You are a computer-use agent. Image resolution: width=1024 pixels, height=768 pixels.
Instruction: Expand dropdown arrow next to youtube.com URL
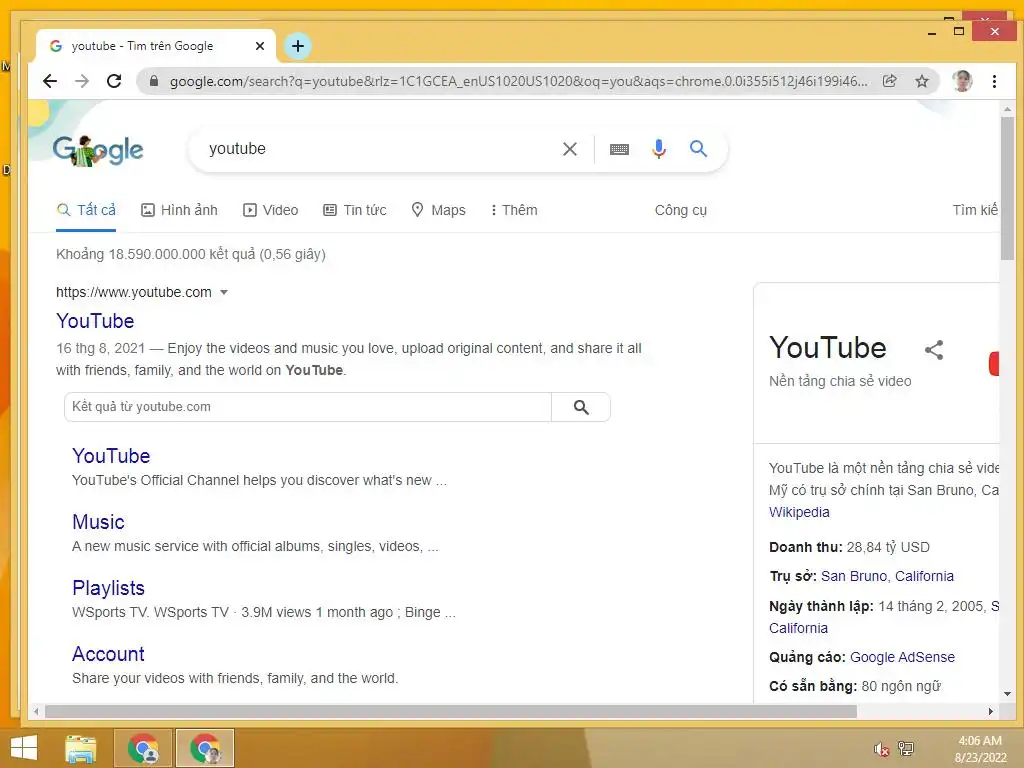tap(224, 293)
